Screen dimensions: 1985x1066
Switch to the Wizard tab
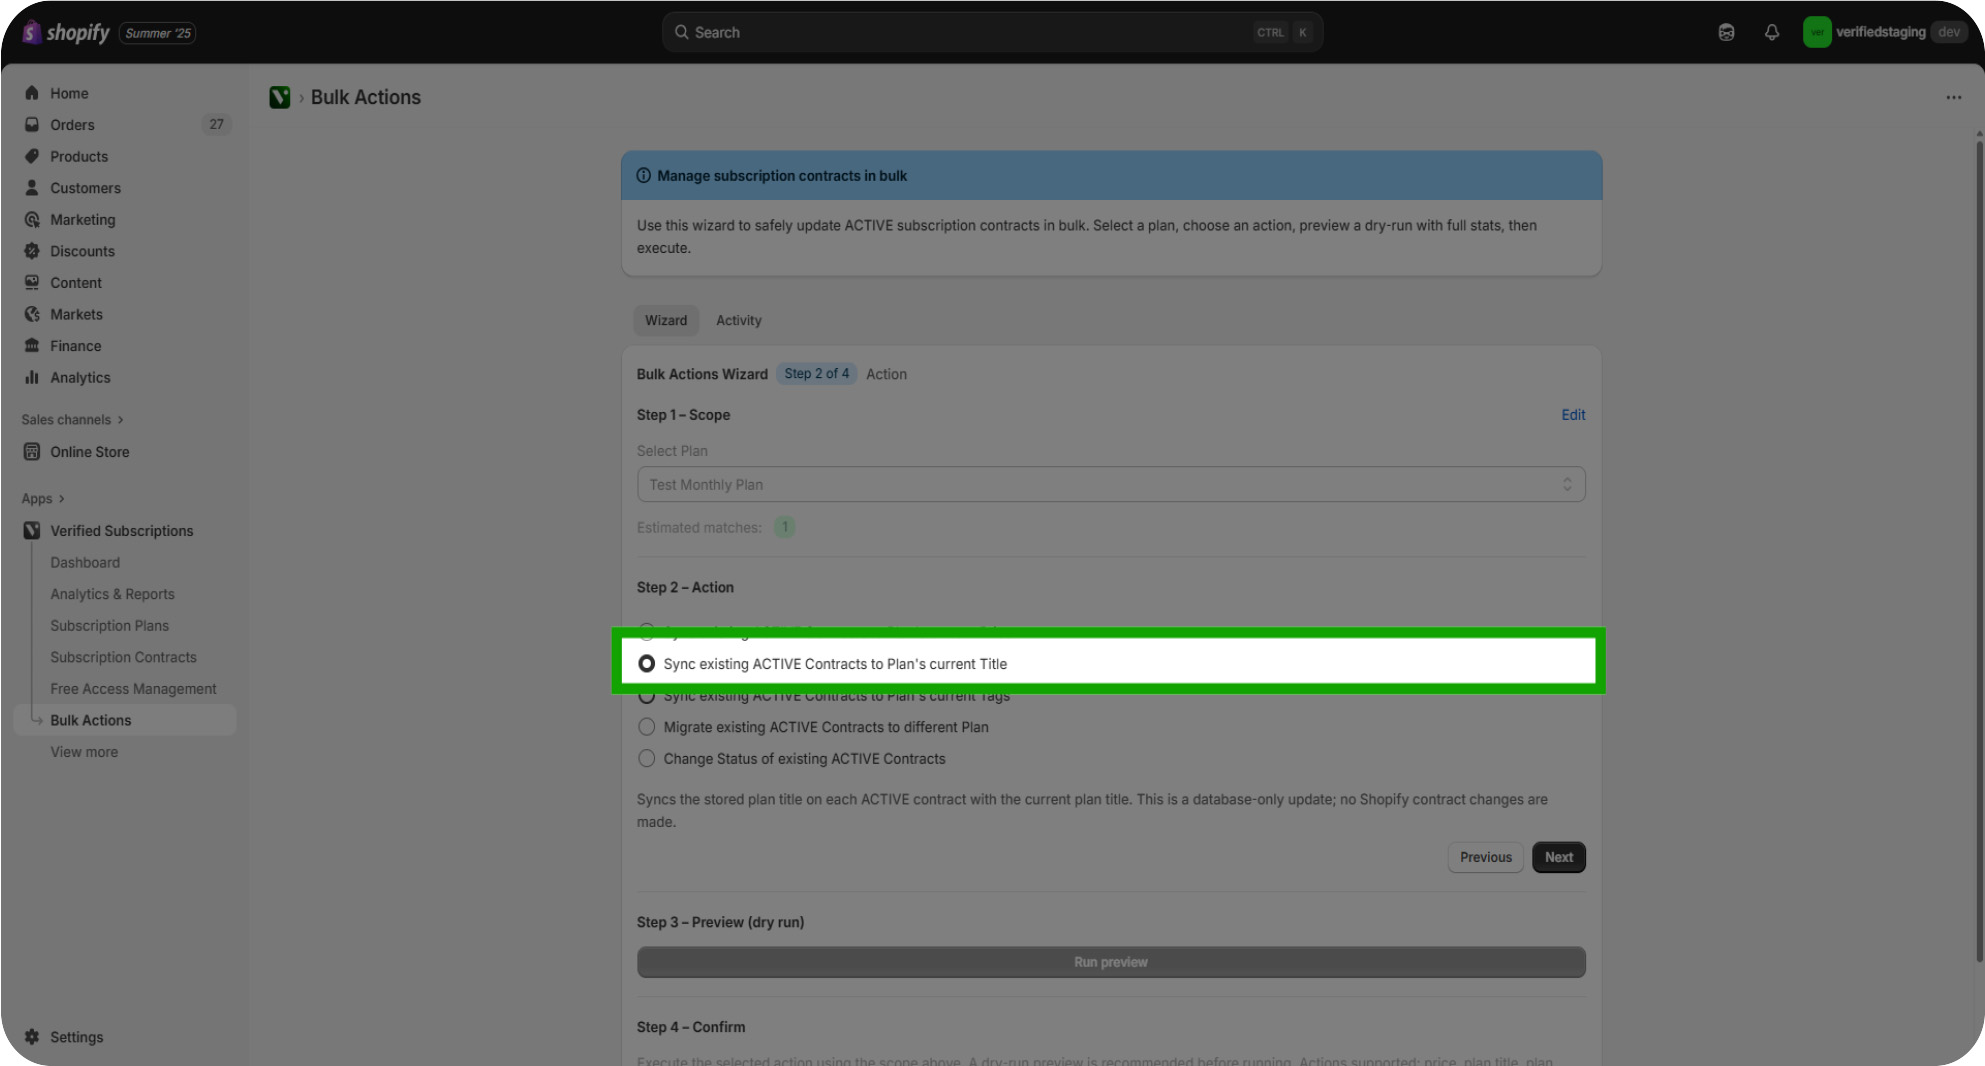pyautogui.click(x=666, y=321)
